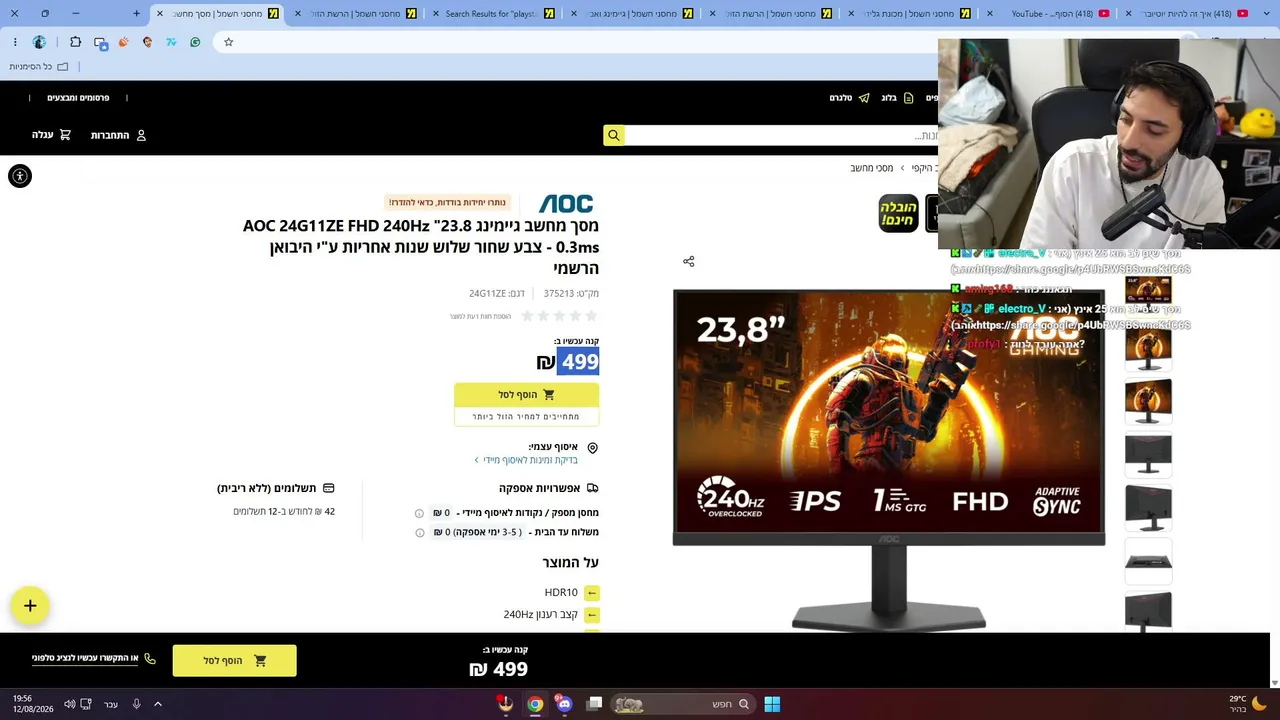Open Discord from the taskbar
The image size is (1280, 720).
click(x=564, y=704)
